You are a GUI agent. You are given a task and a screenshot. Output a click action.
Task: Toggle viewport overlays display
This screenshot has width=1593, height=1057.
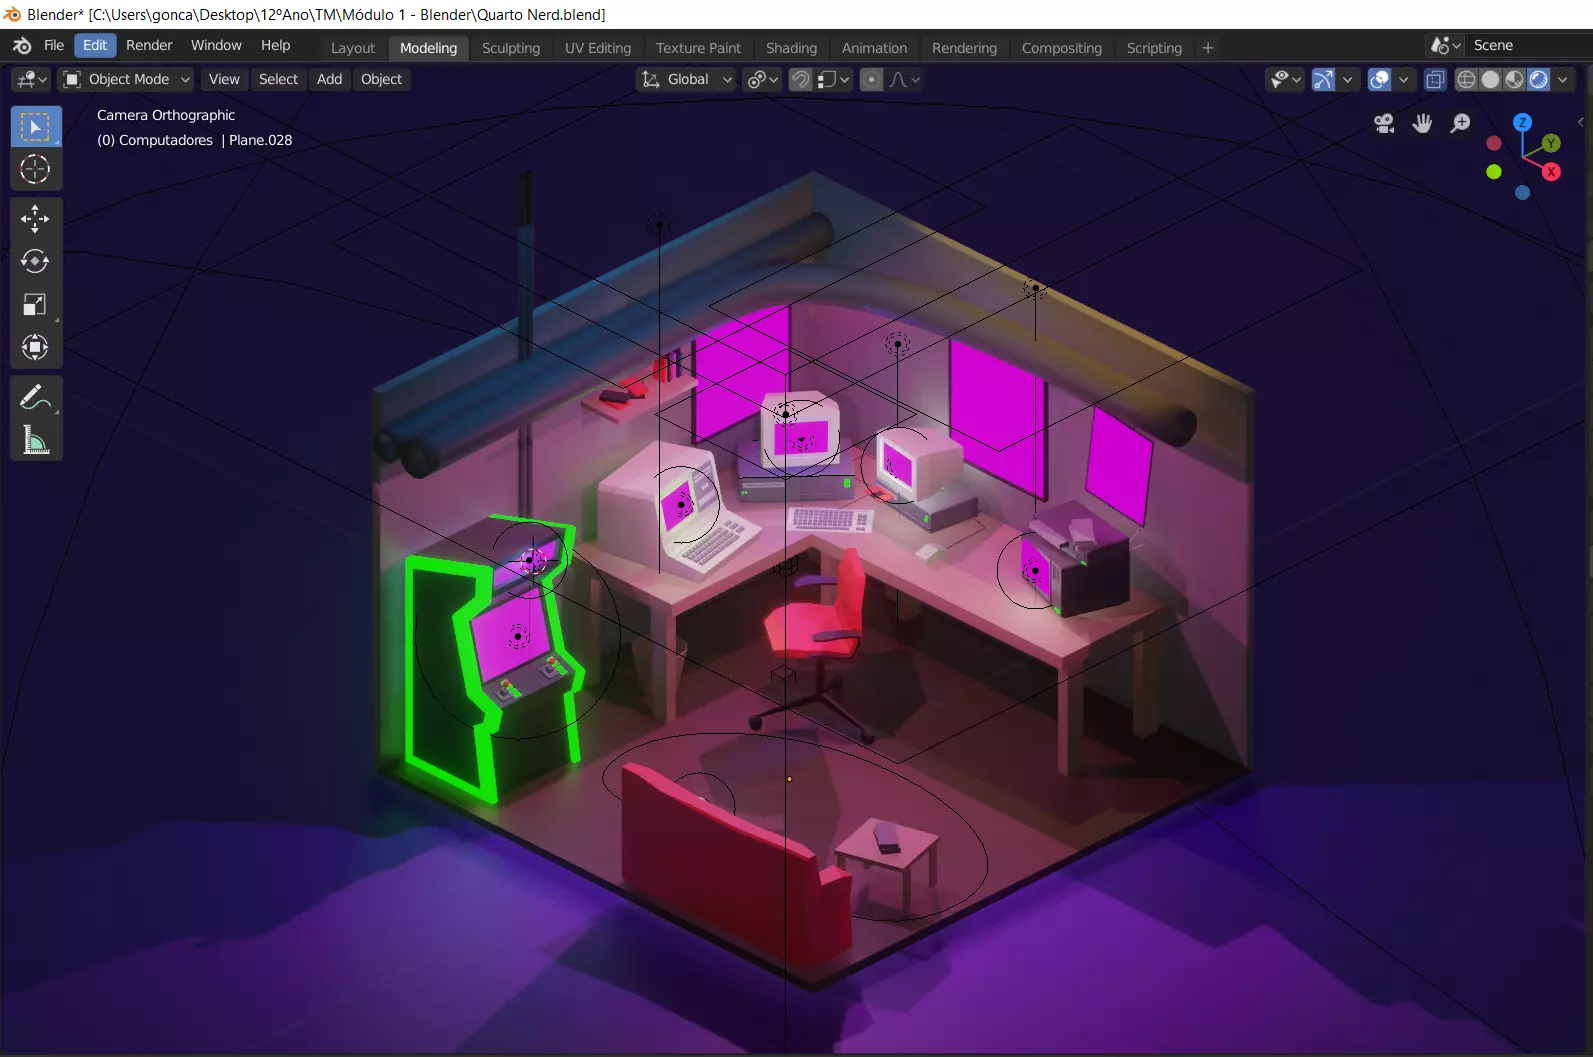[1379, 80]
